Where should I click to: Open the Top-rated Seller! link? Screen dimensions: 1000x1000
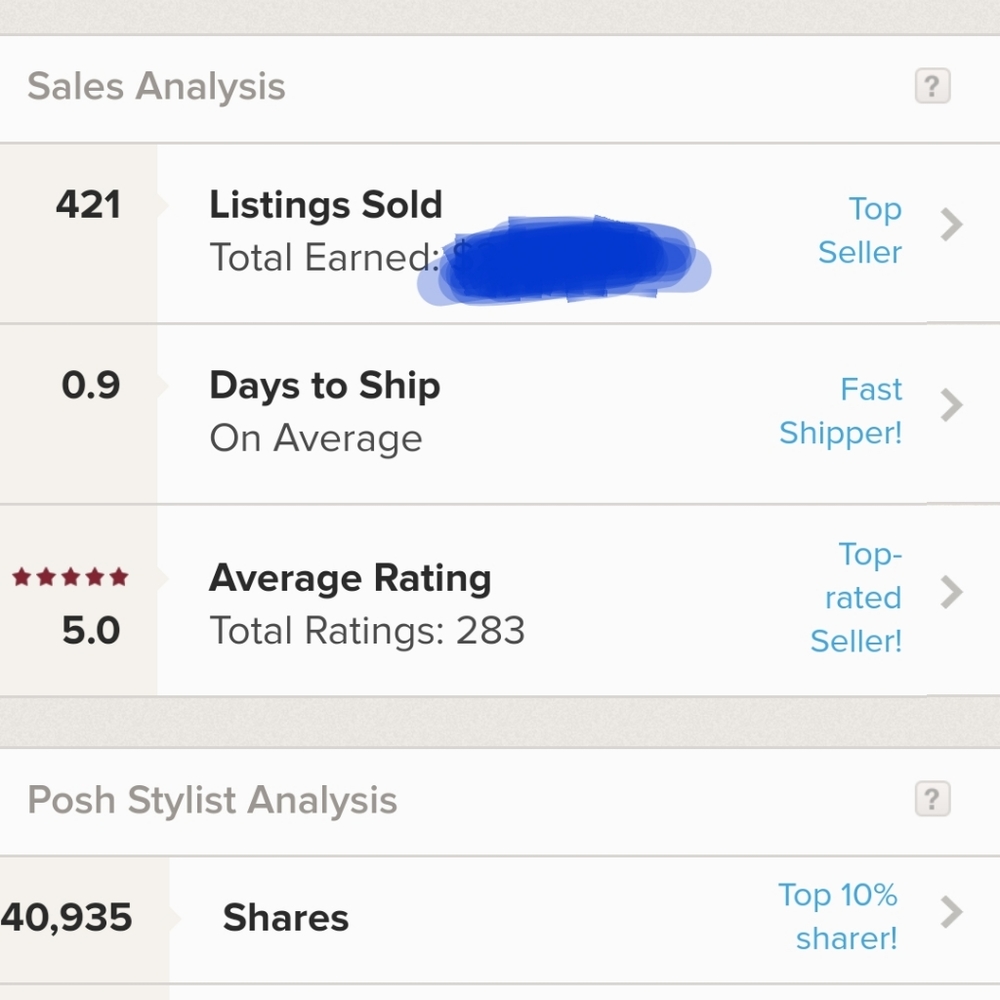coord(856,598)
